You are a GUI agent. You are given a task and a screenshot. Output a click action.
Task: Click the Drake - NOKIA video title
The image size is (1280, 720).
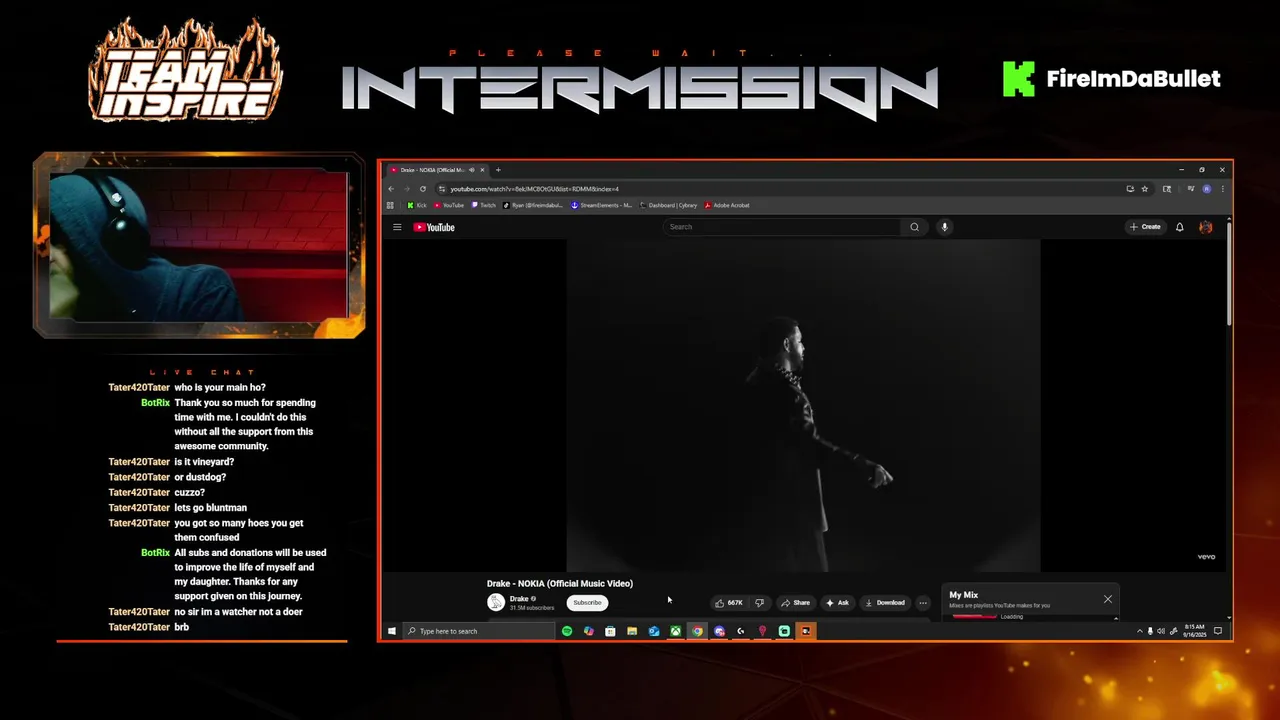(x=560, y=583)
